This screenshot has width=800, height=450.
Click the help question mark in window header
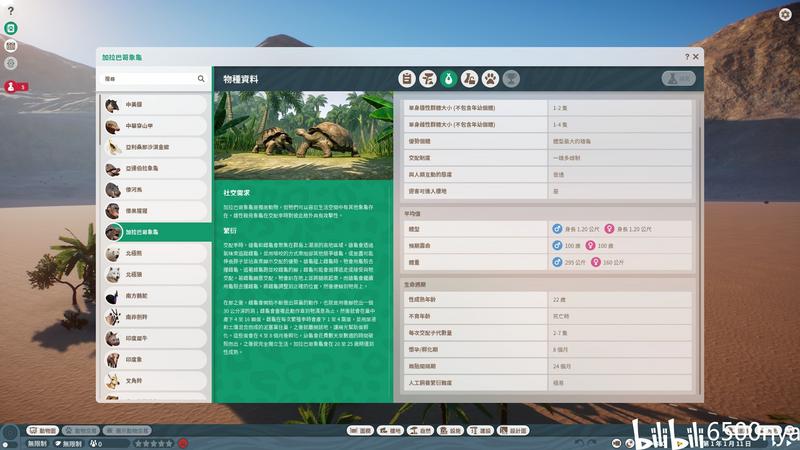click(x=687, y=57)
